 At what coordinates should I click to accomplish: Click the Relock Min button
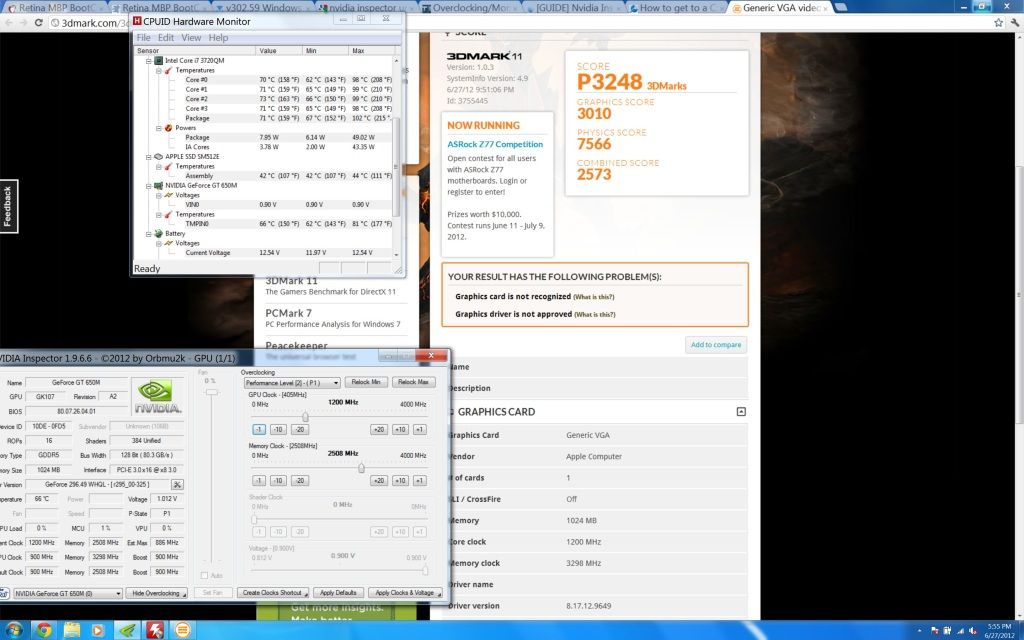[366, 382]
